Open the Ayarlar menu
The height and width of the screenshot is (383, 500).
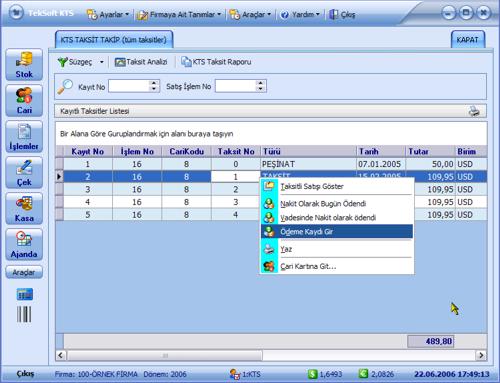tap(108, 14)
